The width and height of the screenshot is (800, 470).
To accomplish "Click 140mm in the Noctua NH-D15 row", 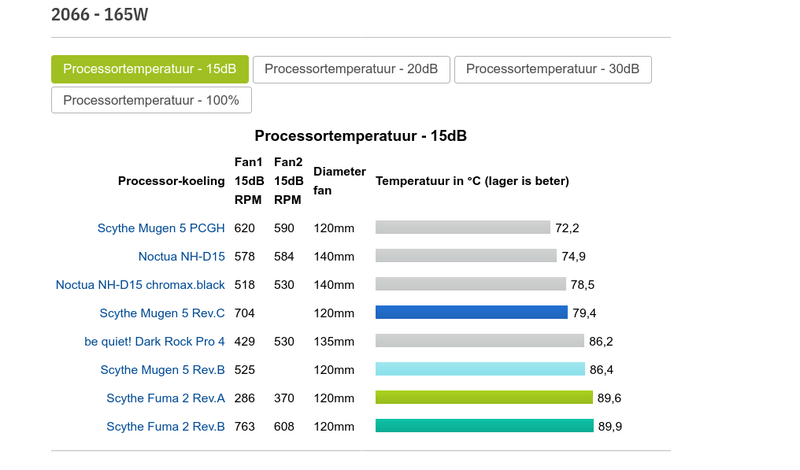I will coord(334,256).
